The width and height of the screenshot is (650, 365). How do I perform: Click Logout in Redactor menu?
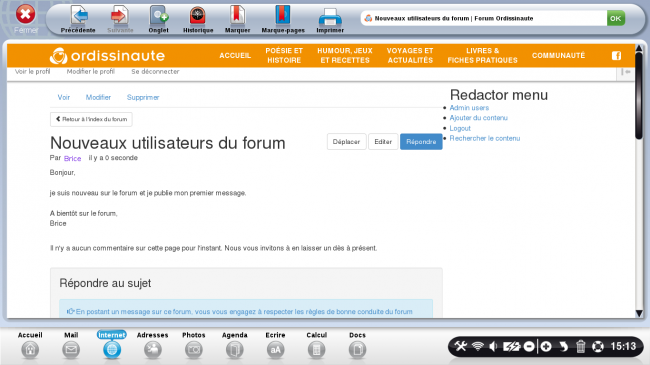pos(460,129)
